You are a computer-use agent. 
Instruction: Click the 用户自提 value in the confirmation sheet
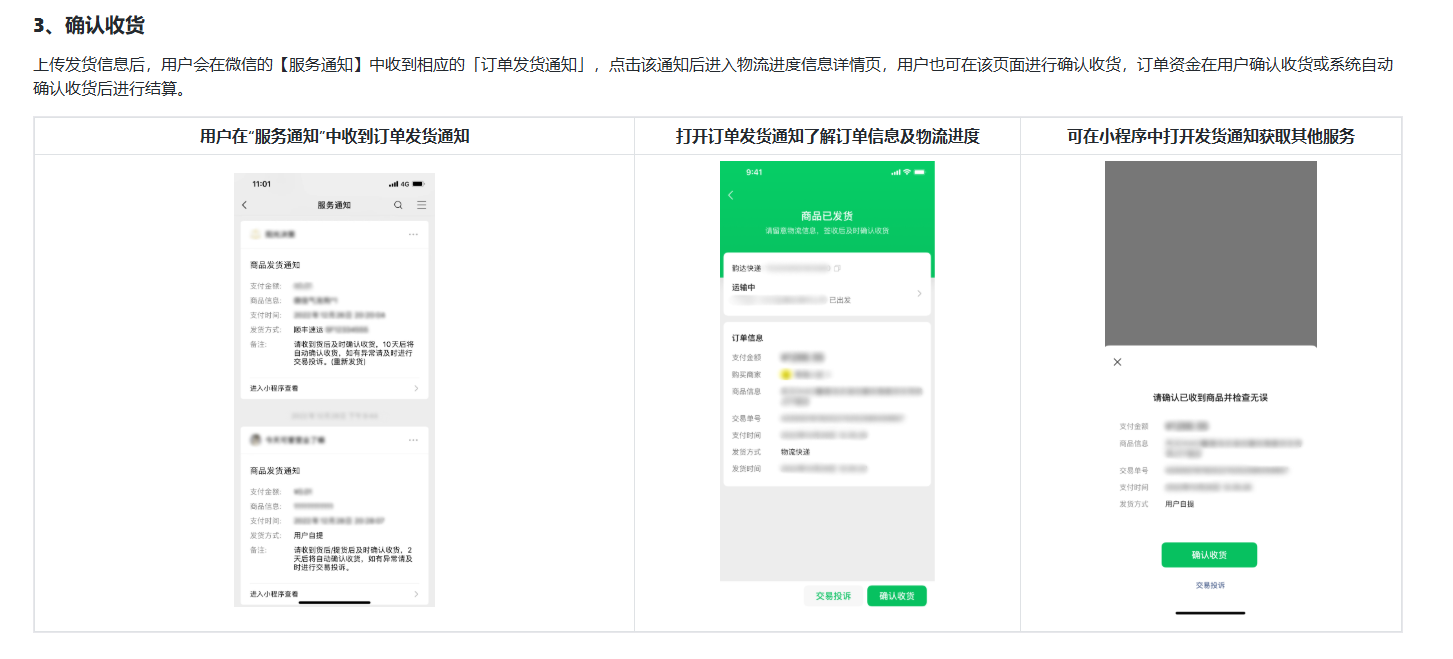pyautogui.click(x=1180, y=504)
